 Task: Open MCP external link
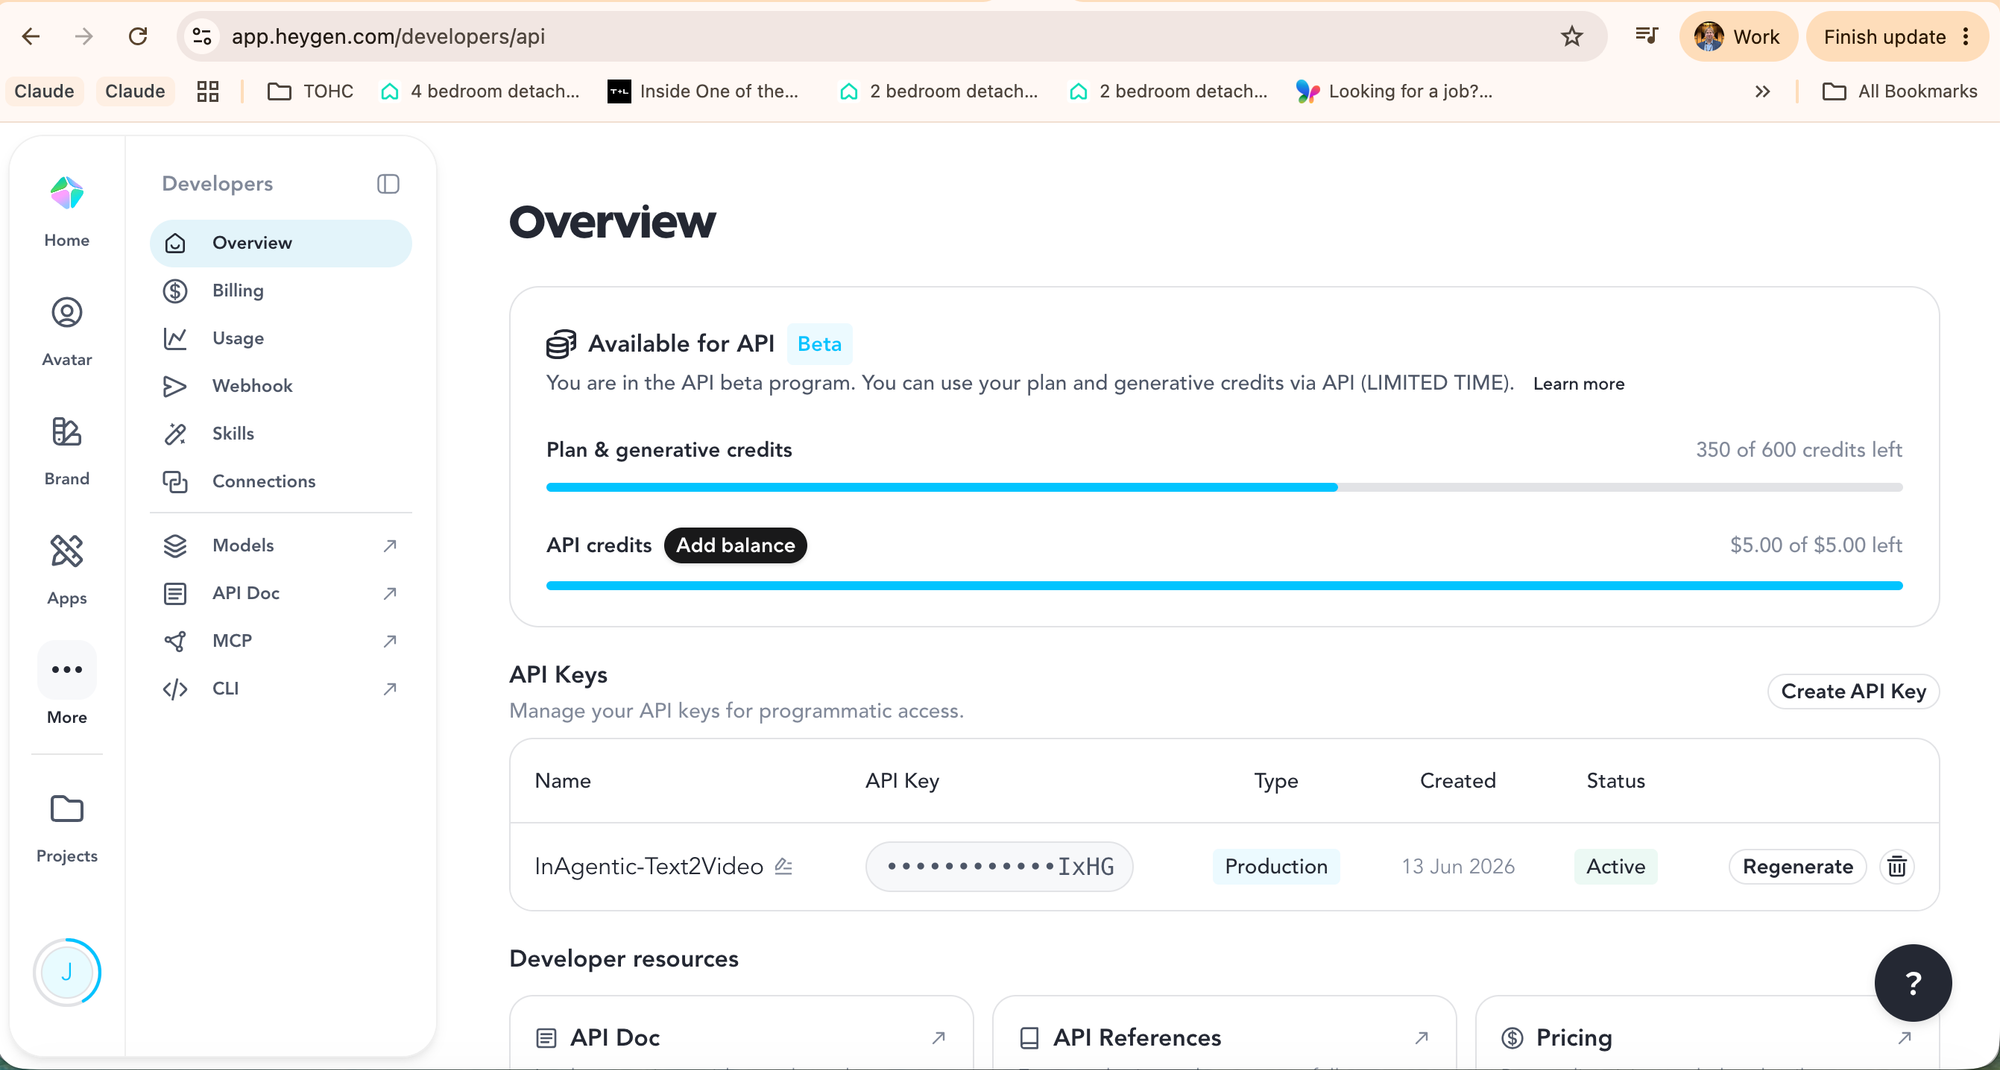281,641
